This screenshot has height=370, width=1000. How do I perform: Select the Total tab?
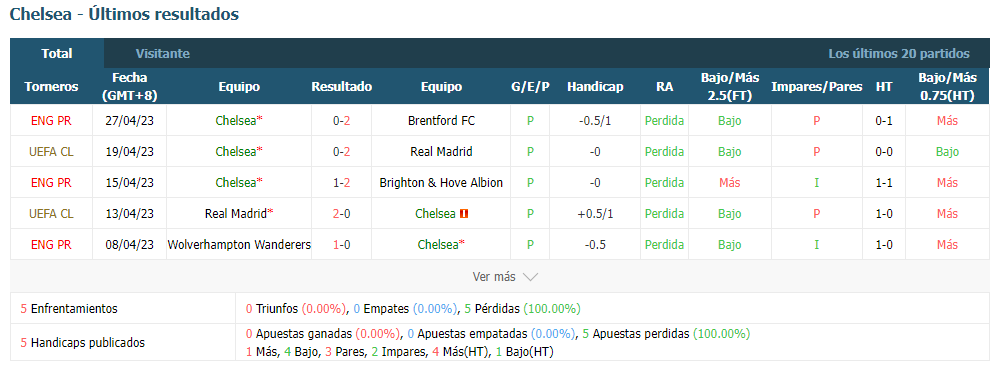pos(57,54)
